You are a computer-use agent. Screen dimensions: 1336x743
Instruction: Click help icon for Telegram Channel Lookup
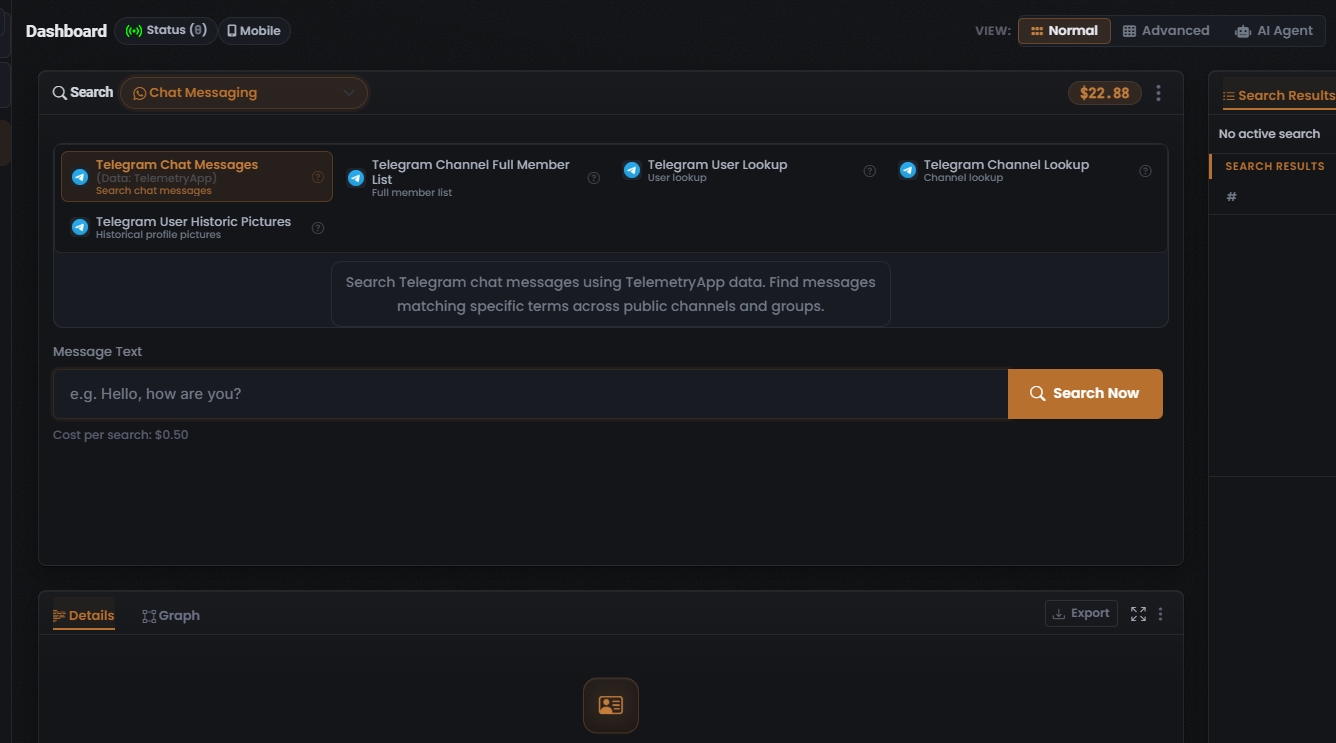pyautogui.click(x=1146, y=171)
